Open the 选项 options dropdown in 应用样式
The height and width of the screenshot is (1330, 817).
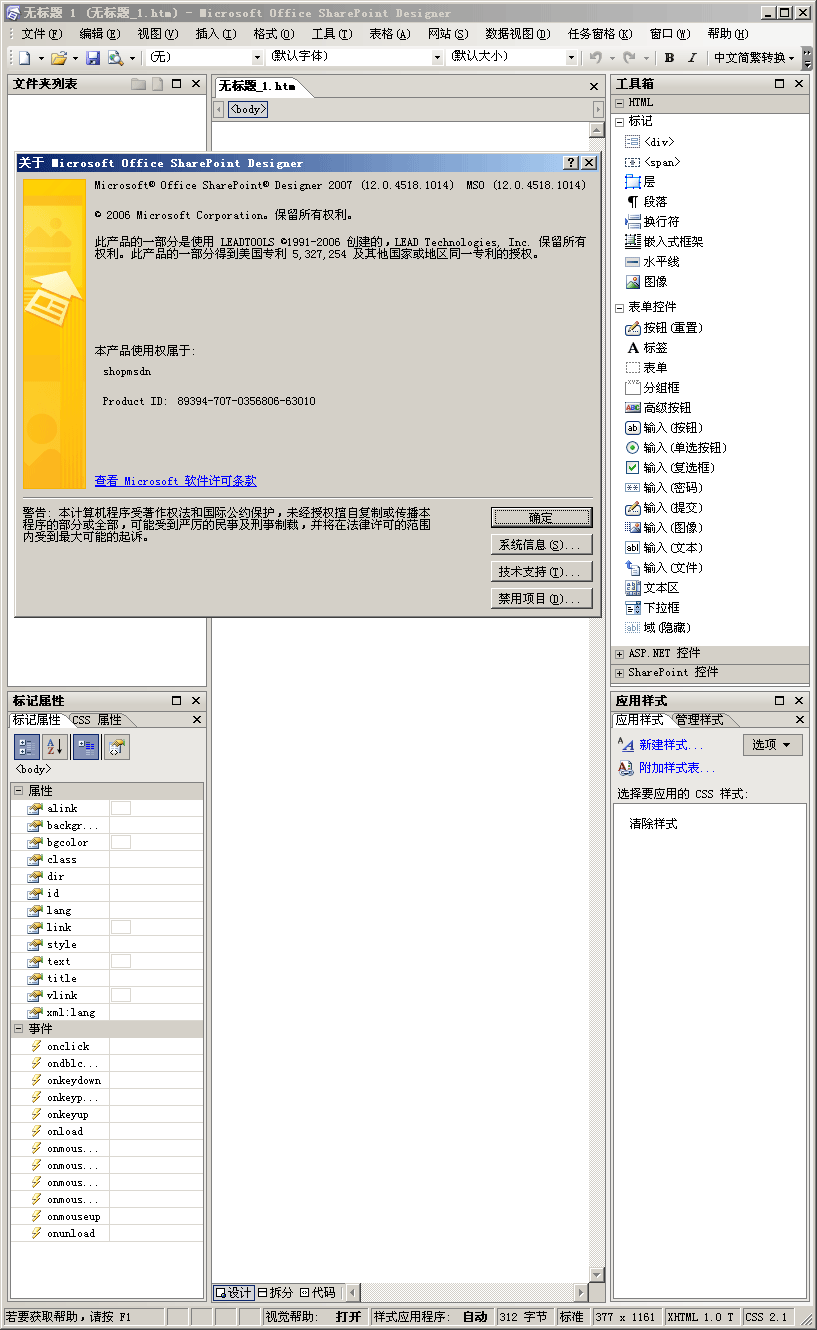point(773,745)
